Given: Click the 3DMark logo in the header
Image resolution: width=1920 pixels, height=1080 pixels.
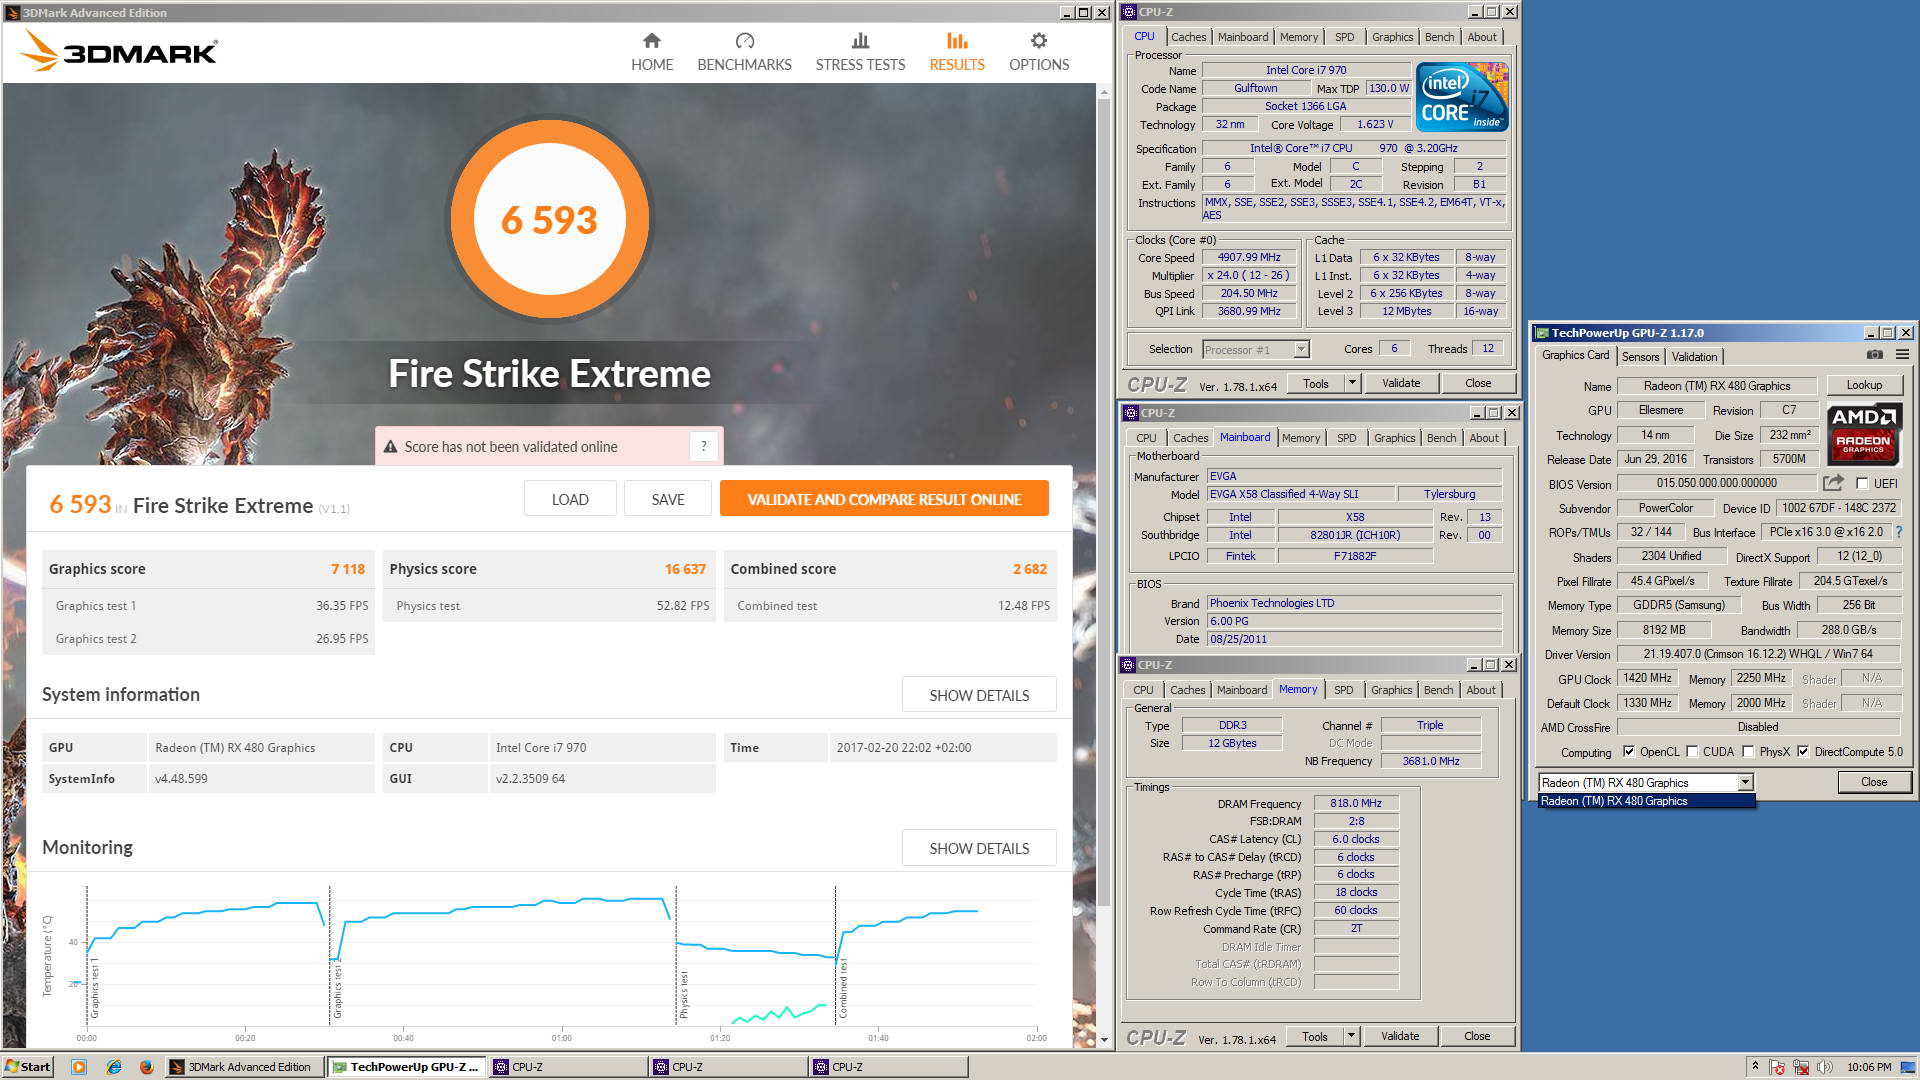Looking at the screenshot, I should 120,51.
